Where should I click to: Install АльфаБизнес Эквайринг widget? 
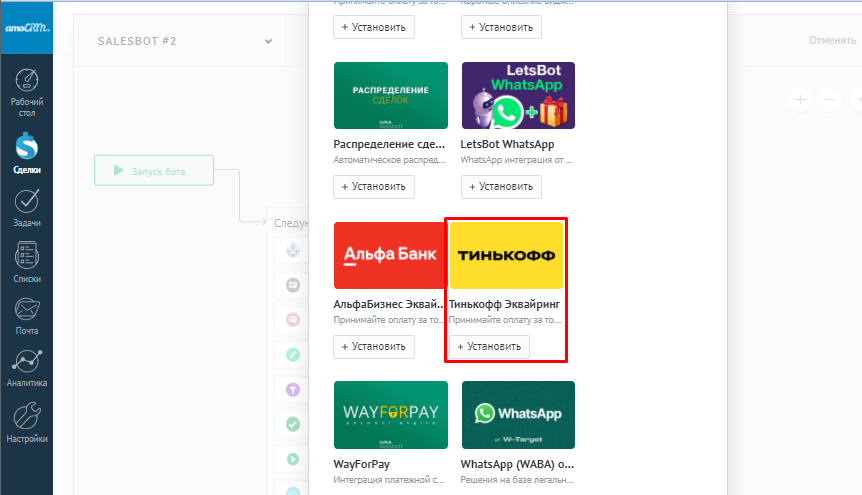click(x=374, y=346)
